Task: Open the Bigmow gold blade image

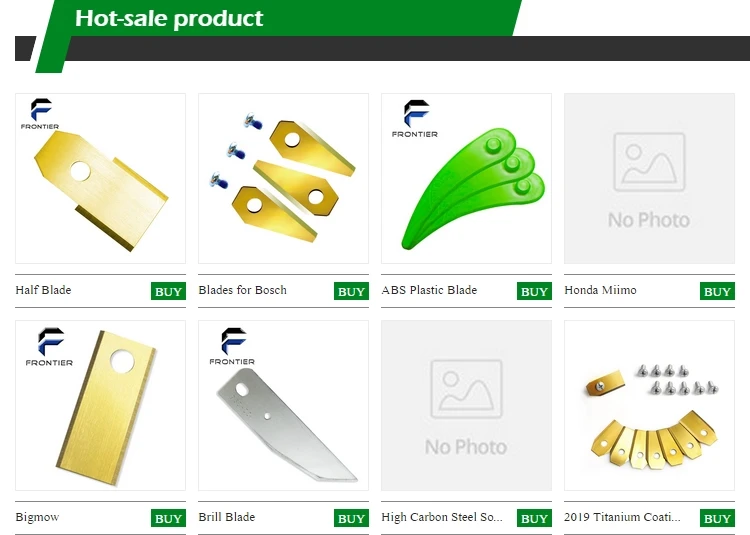Action: pos(100,405)
